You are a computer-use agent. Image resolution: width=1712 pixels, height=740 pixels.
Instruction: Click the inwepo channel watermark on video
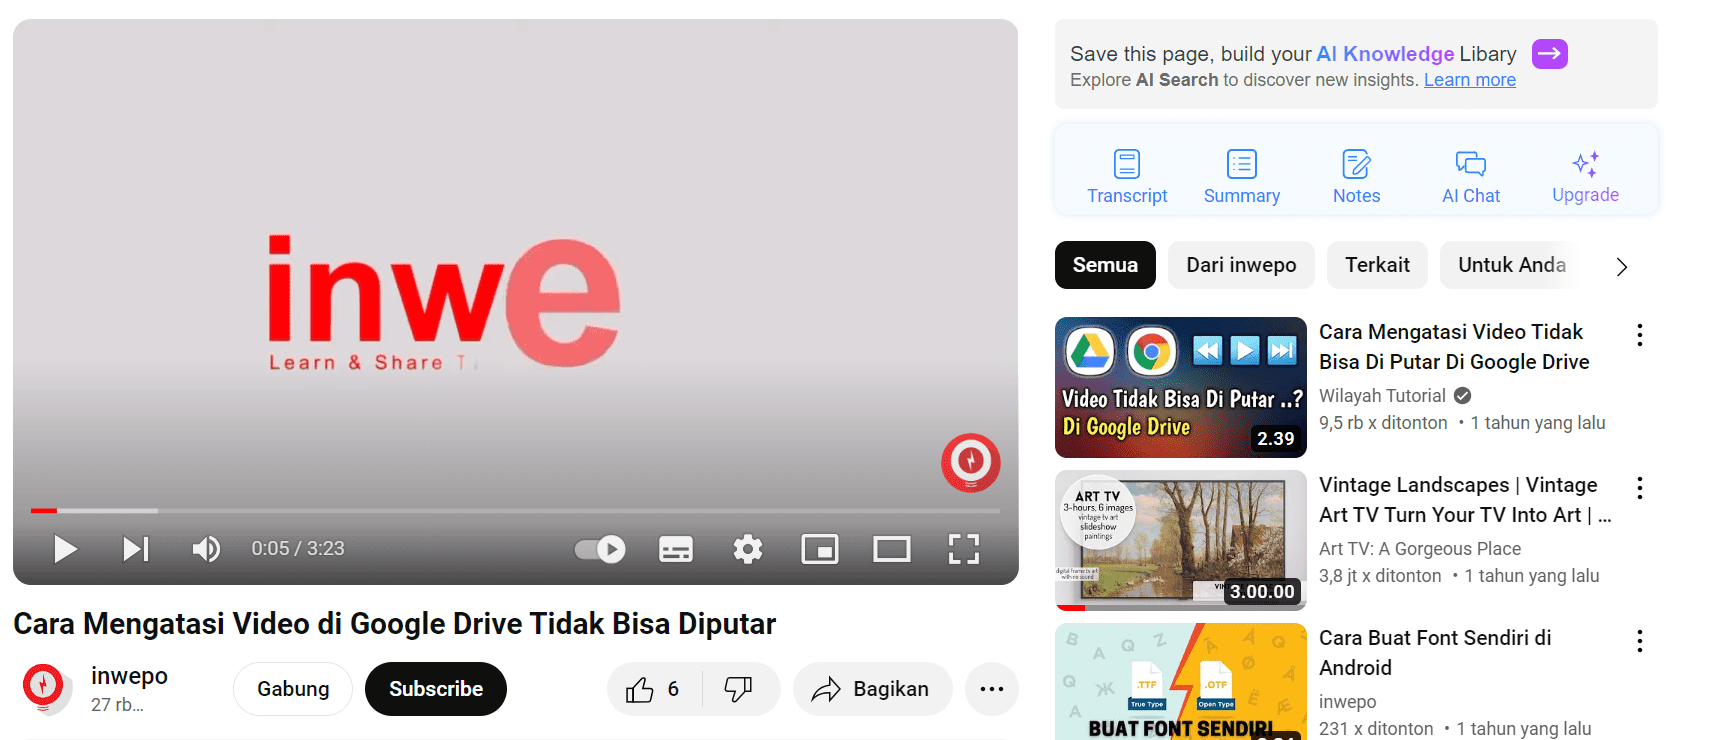[x=970, y=462]
